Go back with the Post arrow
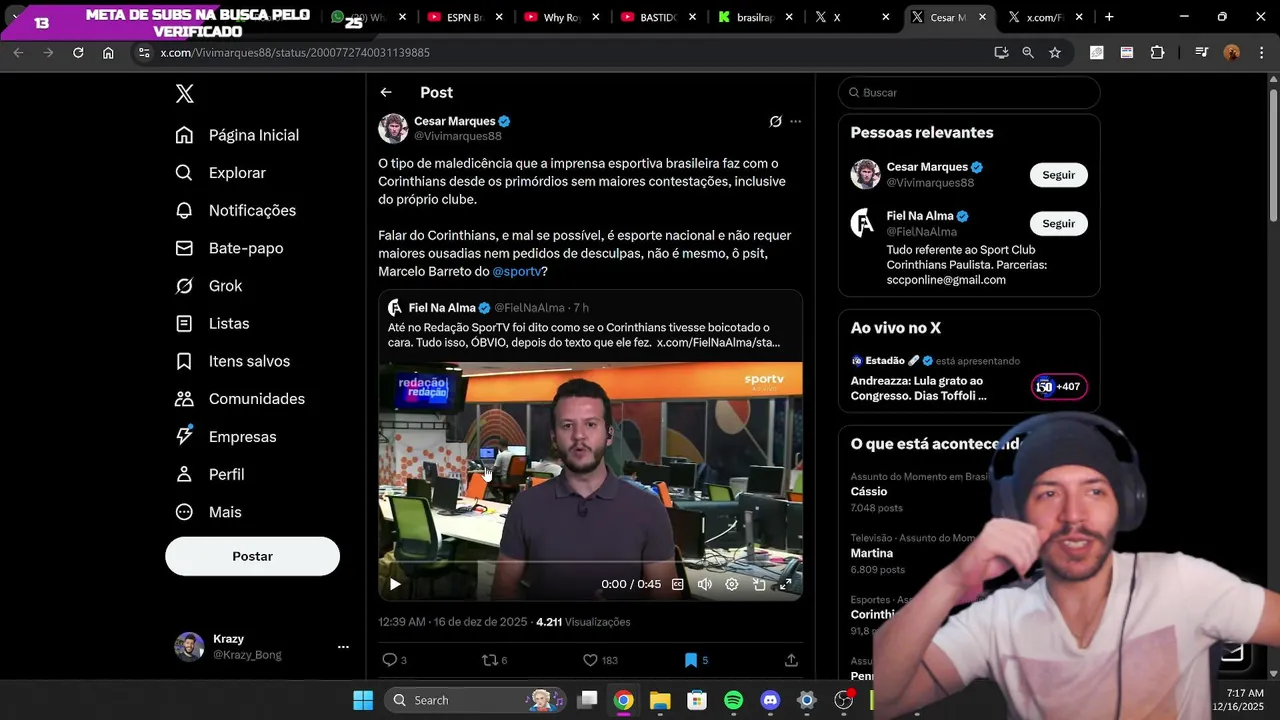1280x720 pixels. (386, 92)
